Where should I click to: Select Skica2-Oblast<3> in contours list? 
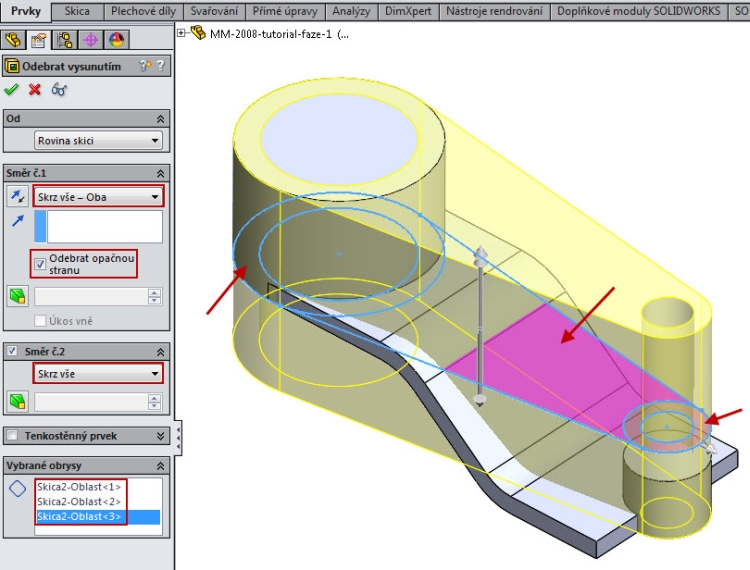pyautogui.click(x=98, y=516)
